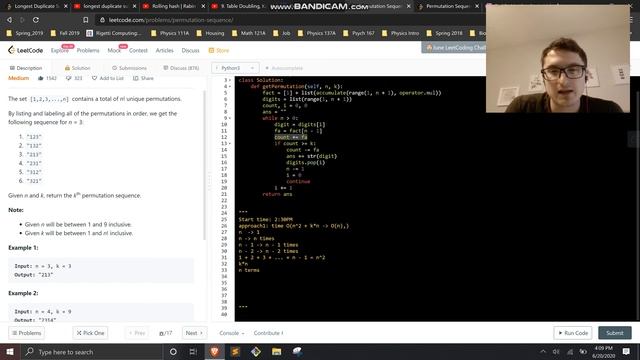
Task: Open Explore in LeetCode nav
Action: pos(60,50)
